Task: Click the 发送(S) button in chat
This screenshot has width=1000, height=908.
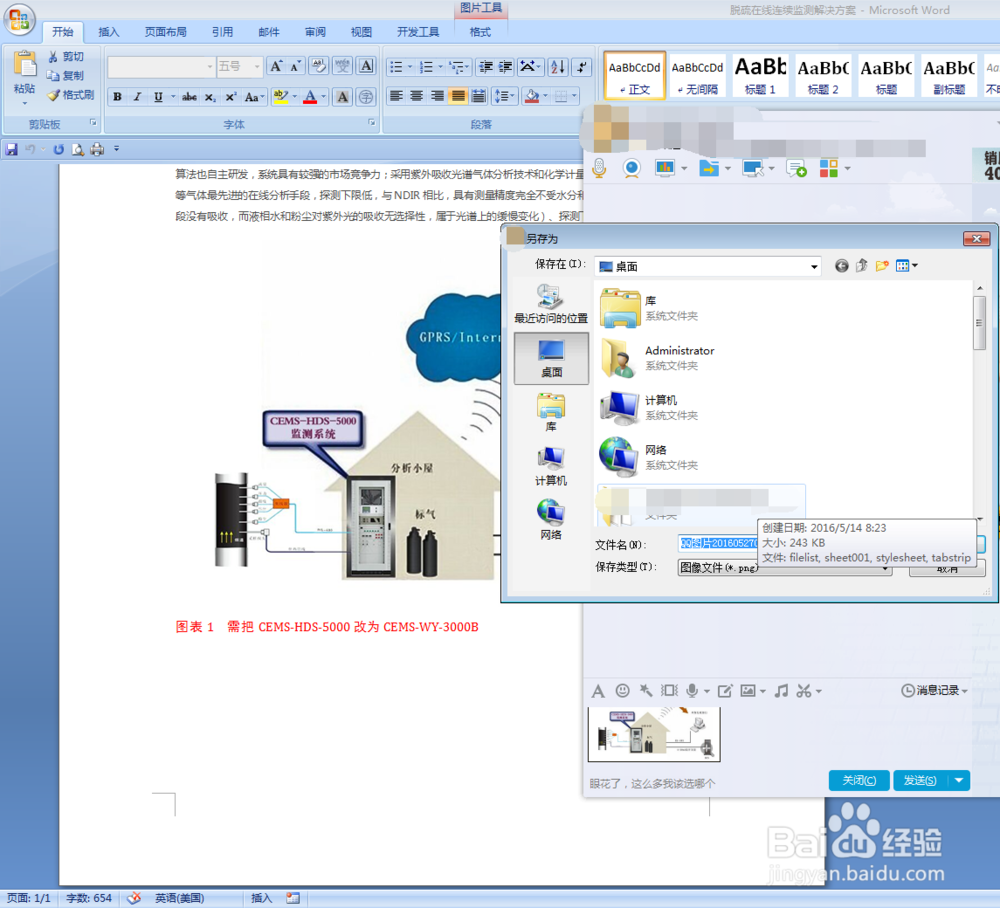Action: (x=920, y=780)
